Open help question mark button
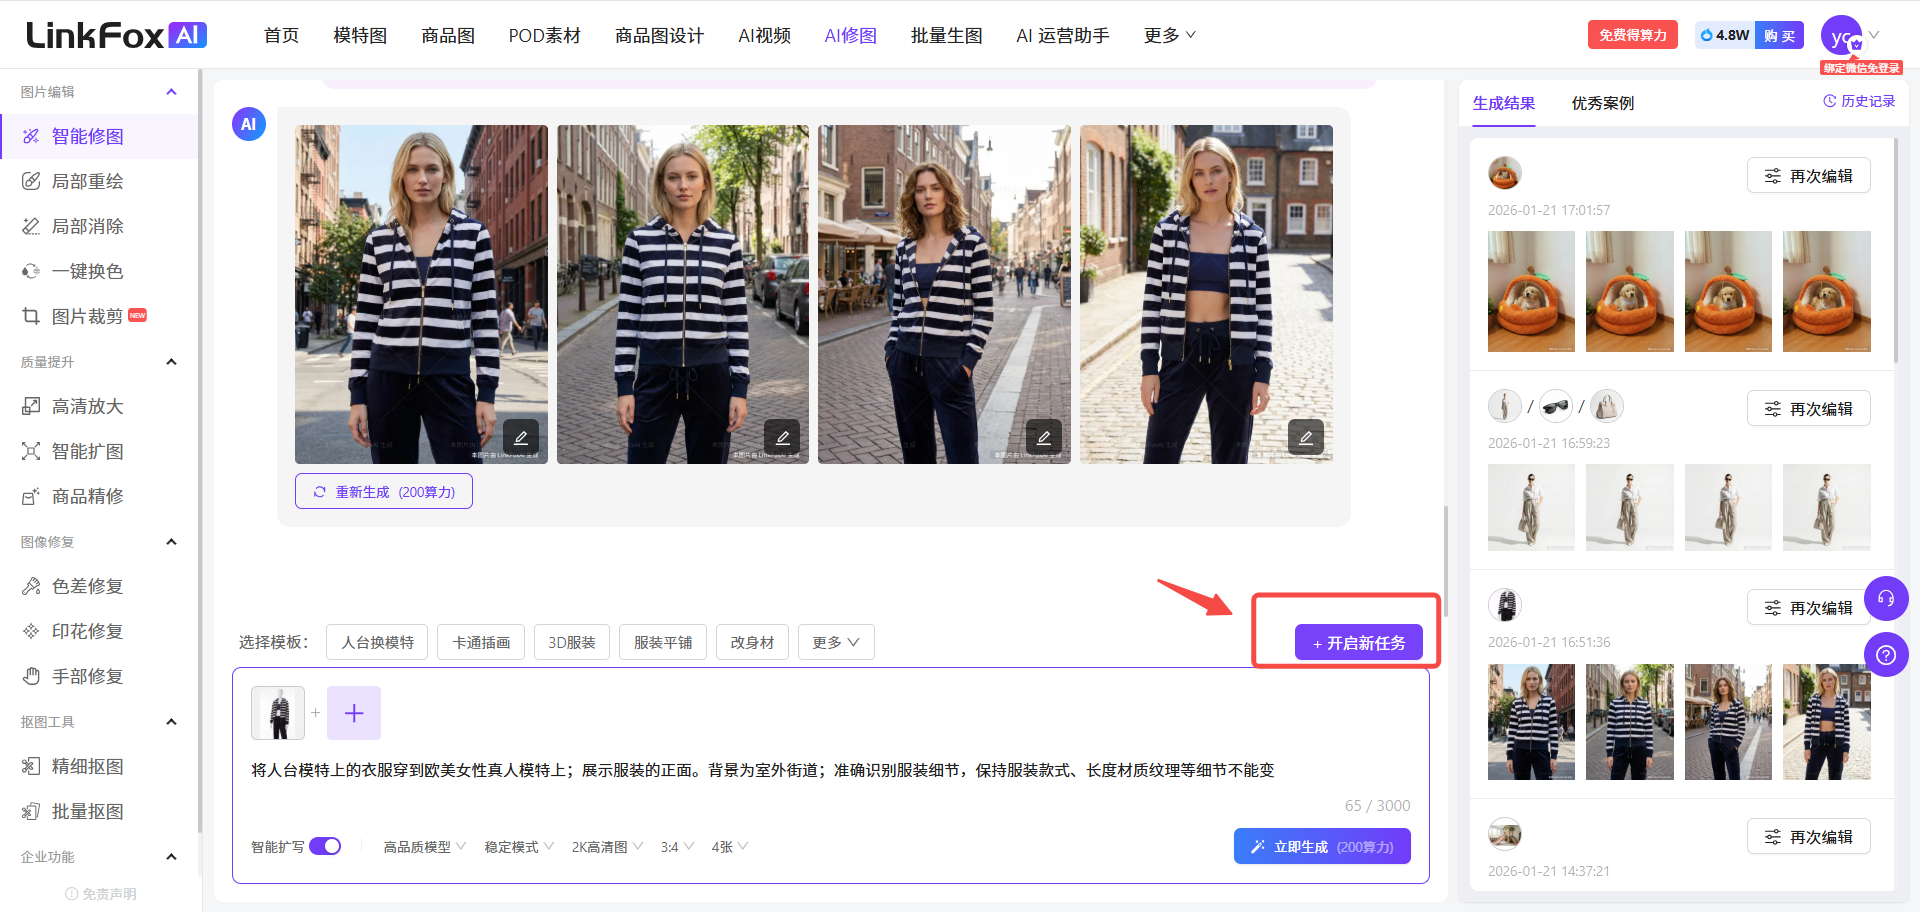Image resolution: width=1920 pixels, height=912 pixels. click(1886, 655)
